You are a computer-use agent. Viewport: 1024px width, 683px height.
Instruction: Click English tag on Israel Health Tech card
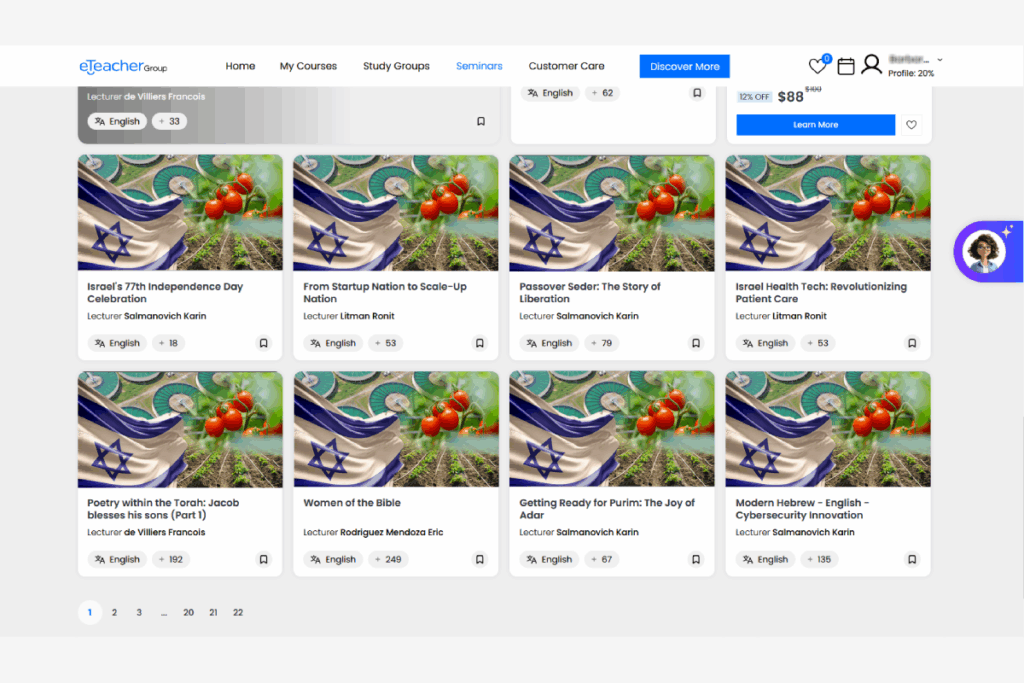(765, 343)
